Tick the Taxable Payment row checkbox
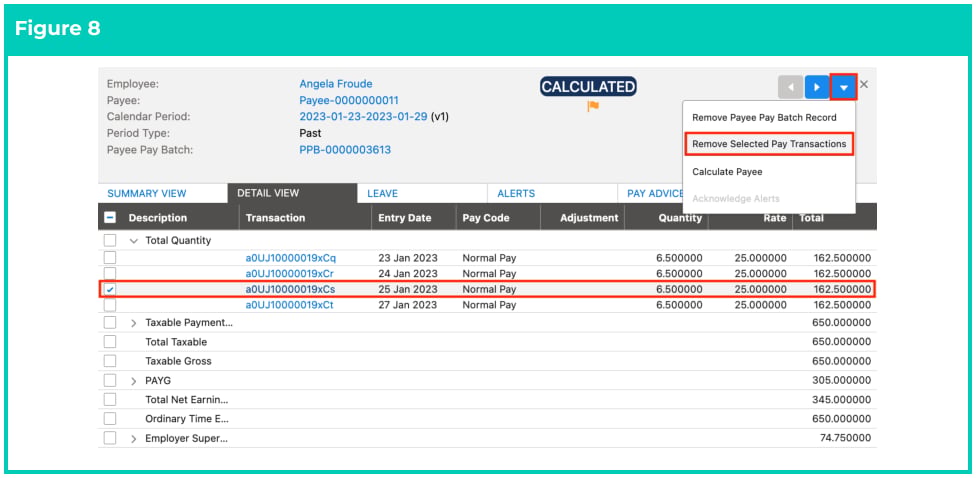The height and width of the screenshot is (478, 976). (x=110, y=322)
